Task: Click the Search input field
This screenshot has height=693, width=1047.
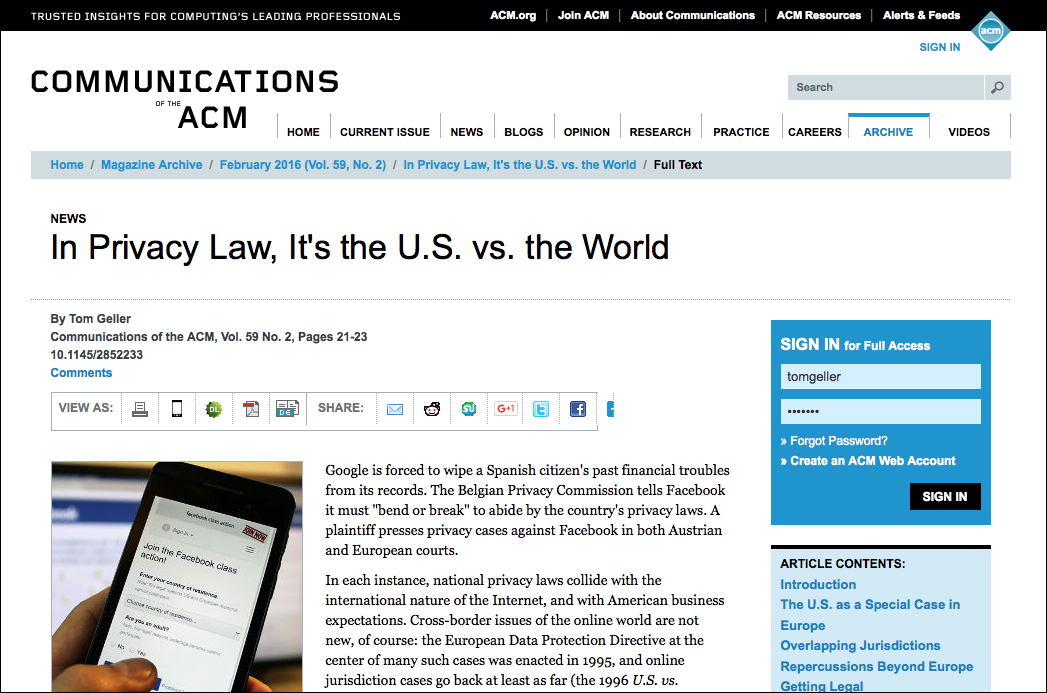Action: 885,88
